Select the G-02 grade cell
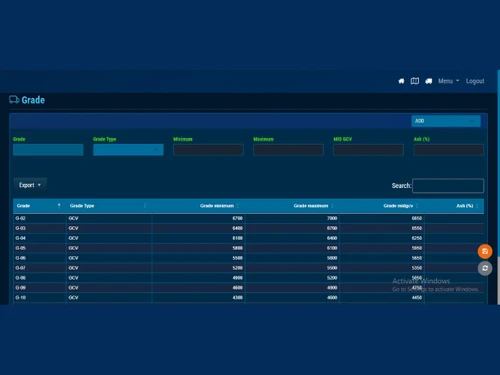Viewport: 500px width, 375px height. coord(39,218)
